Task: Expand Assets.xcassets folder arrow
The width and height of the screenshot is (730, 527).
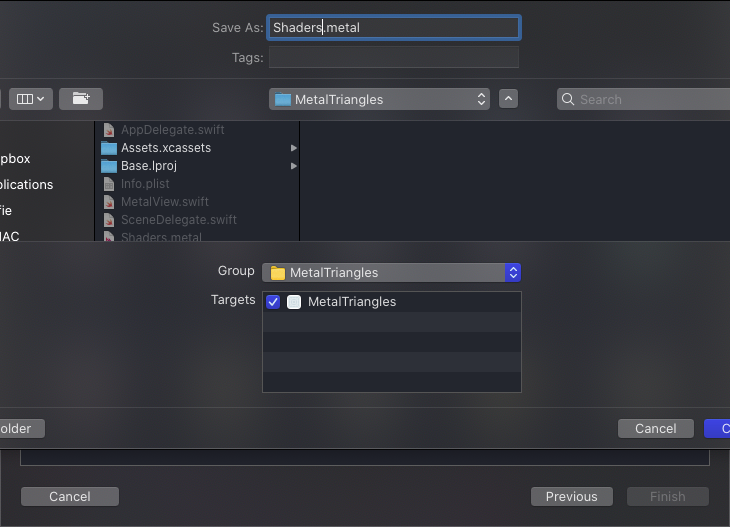Action: click(293, 148)
